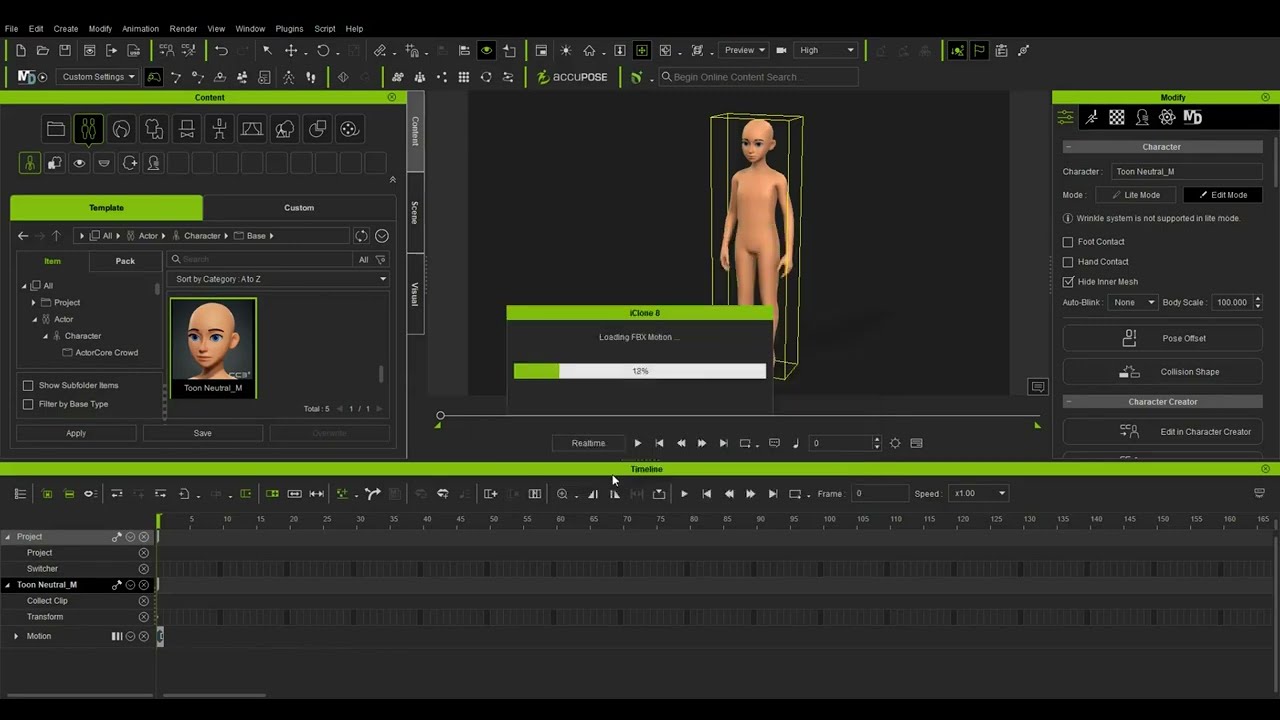
Task: Enable the Hand Contact checkbox
Action: tap(1068, 262)
